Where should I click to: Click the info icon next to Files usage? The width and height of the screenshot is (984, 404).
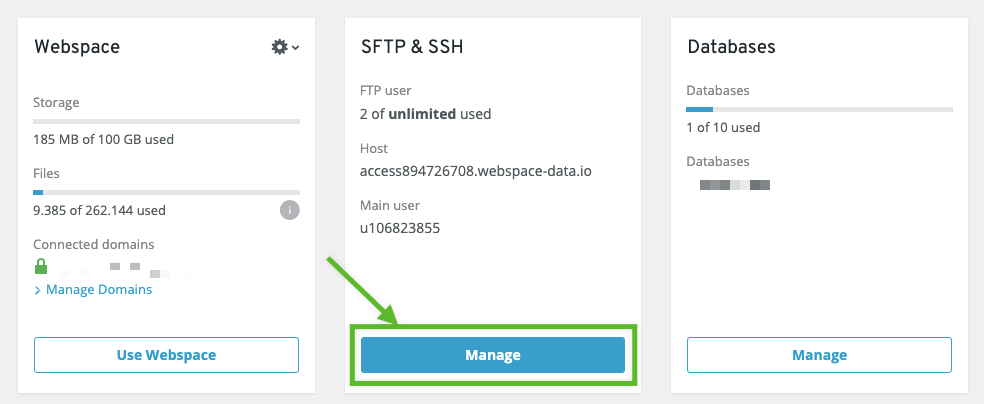click(x=289, y=210)
